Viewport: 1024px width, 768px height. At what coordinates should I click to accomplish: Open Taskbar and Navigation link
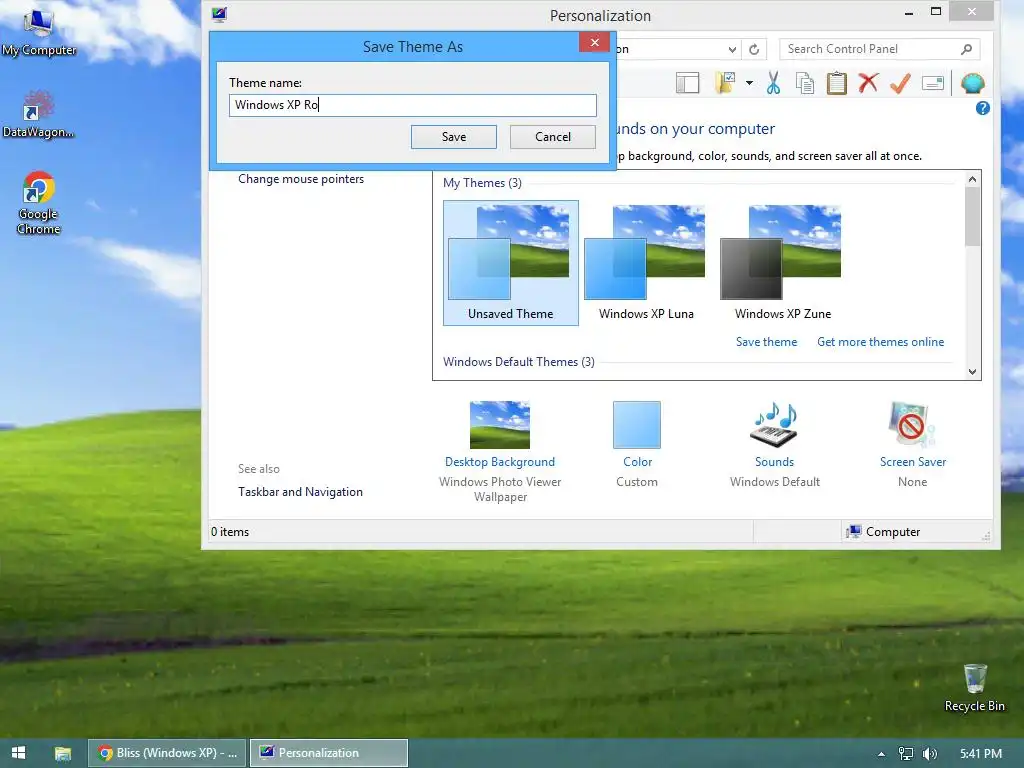coord(300,492)
